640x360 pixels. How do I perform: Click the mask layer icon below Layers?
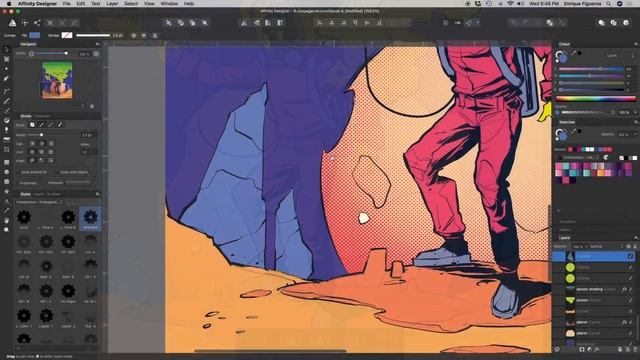pos(582,349)
